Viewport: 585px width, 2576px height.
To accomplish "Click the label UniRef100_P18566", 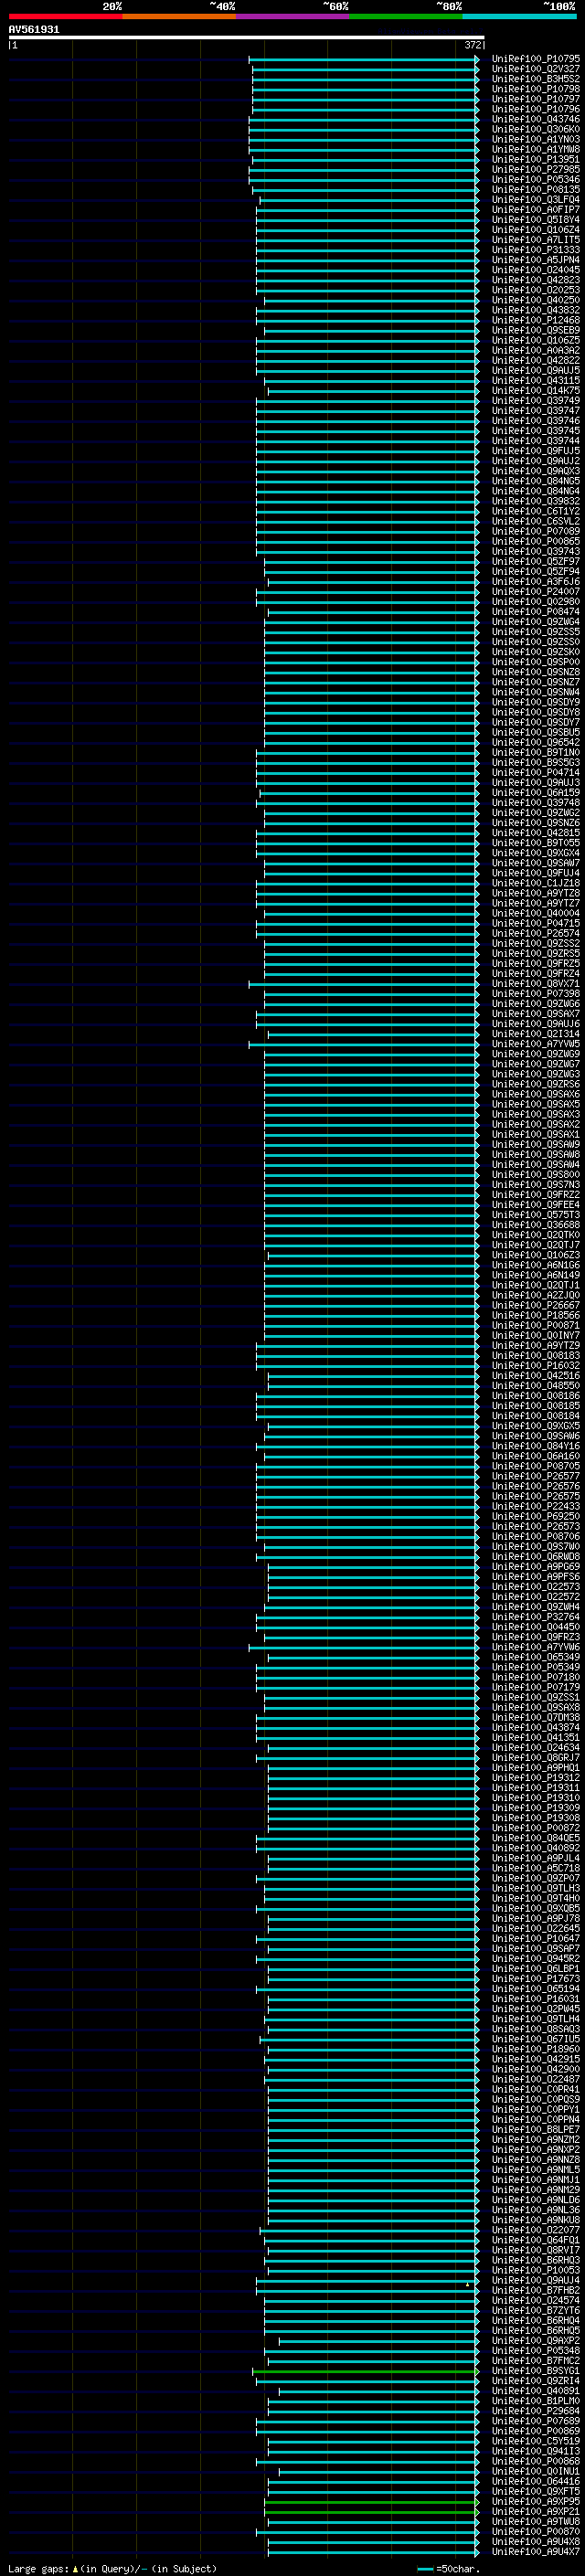I will pos(535,1315).
